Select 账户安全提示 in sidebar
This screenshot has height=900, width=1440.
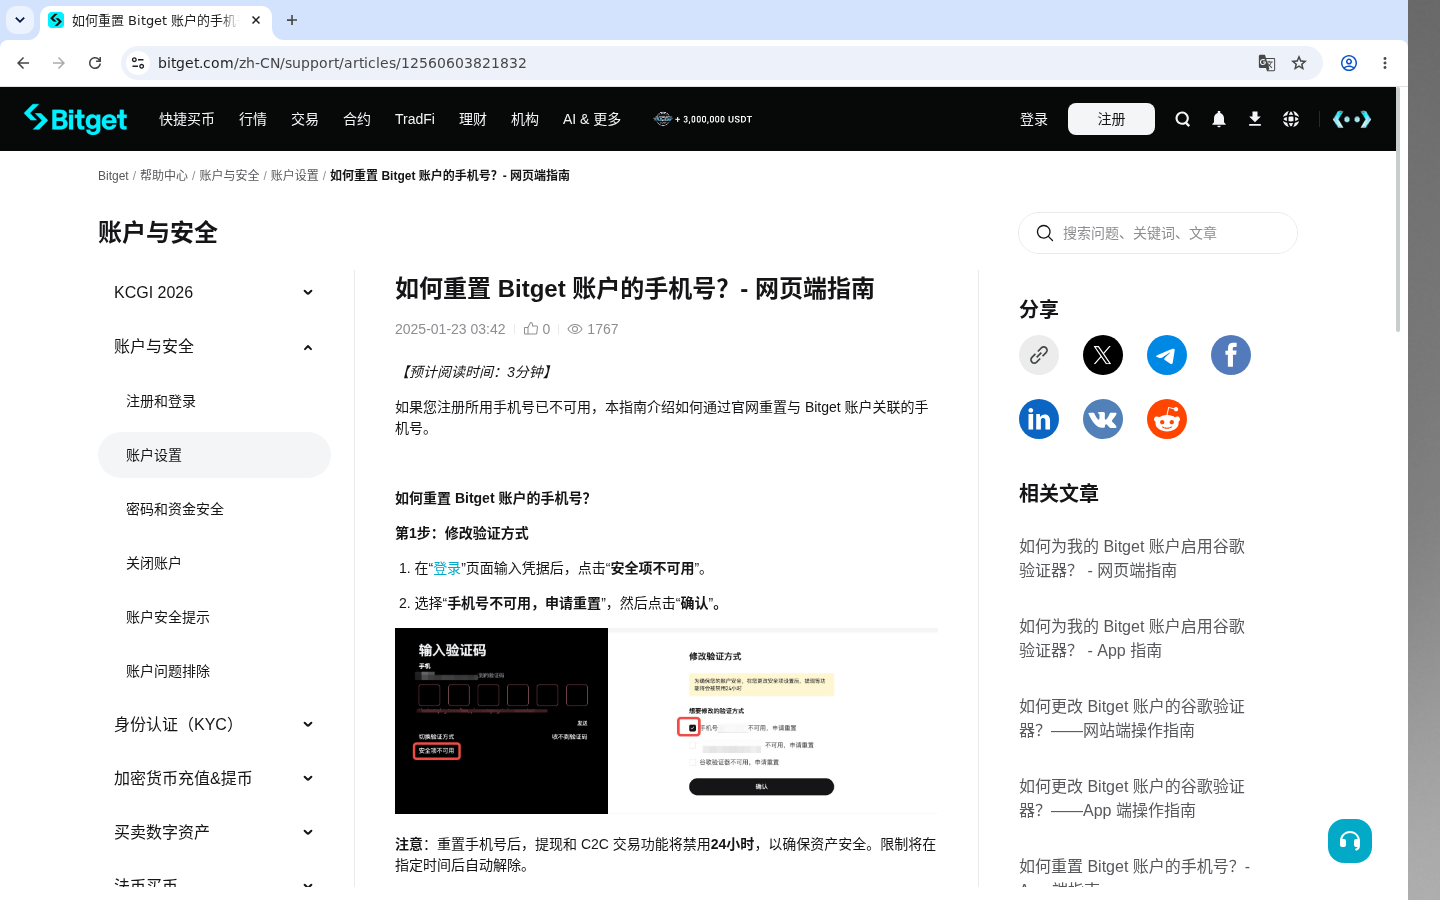pyautogui.click(x=214, y=617)
